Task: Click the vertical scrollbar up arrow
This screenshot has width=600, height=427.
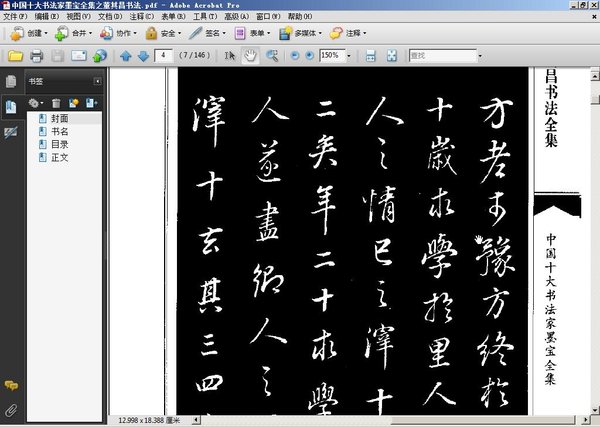Action: coord(595,76)
